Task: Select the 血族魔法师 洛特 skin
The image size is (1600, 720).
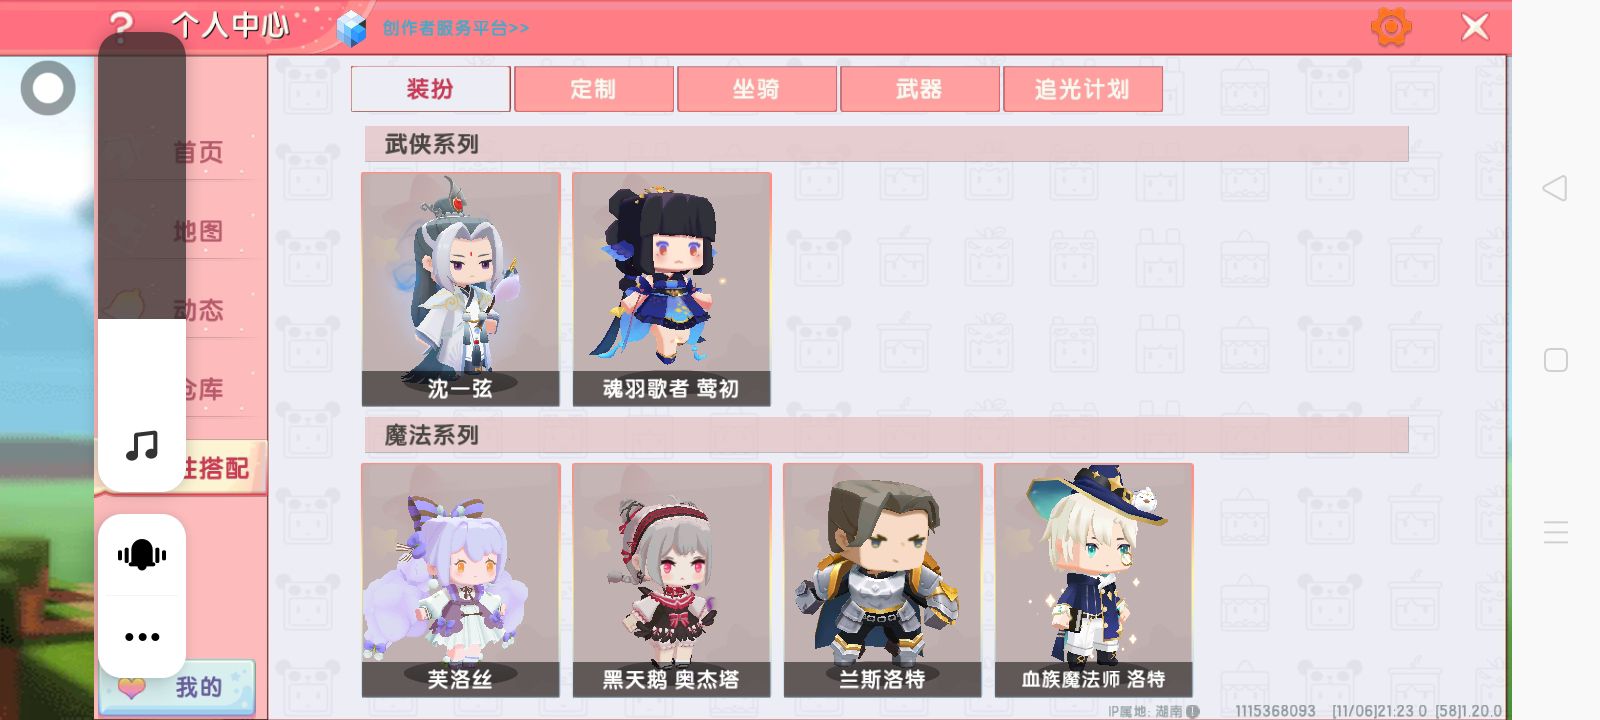Action: (x=1093, y=580)
